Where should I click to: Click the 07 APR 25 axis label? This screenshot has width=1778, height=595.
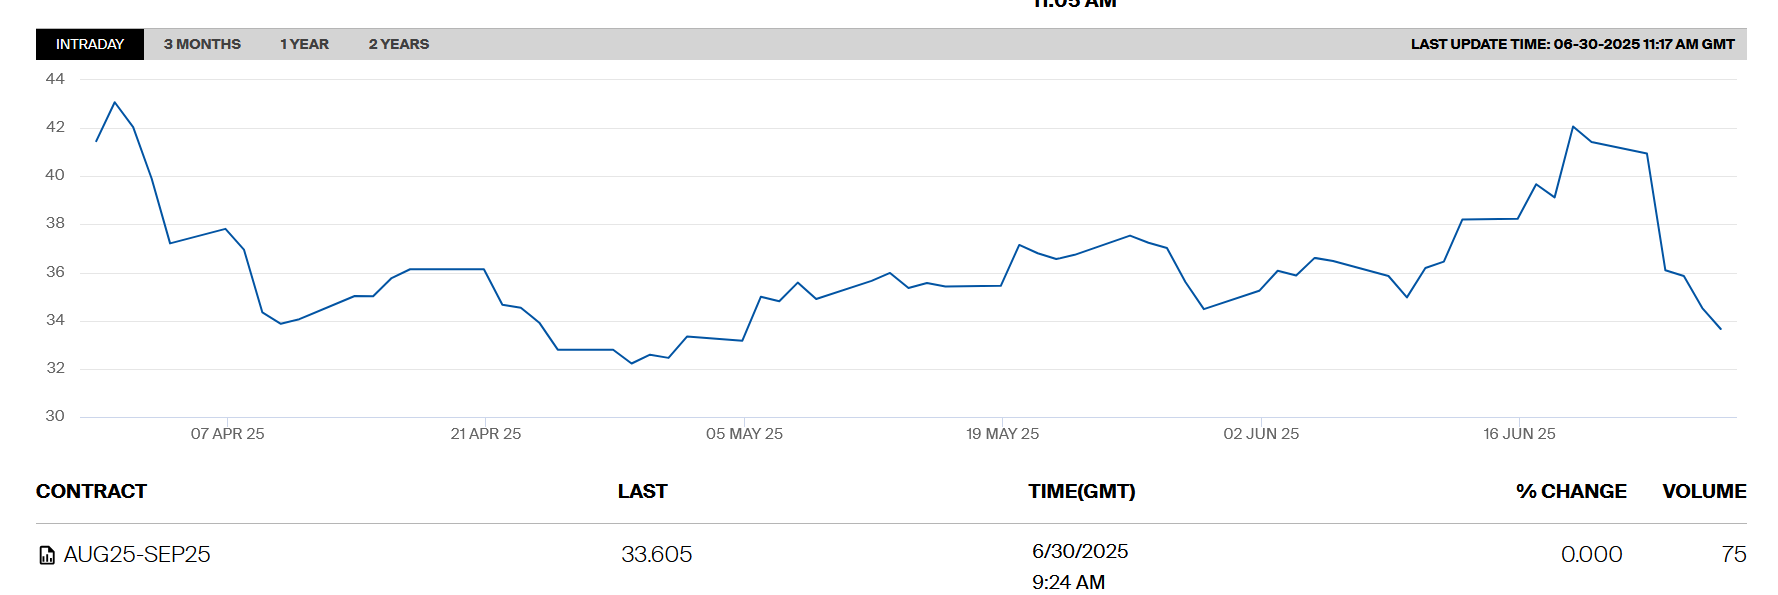(x=227, y=433)
